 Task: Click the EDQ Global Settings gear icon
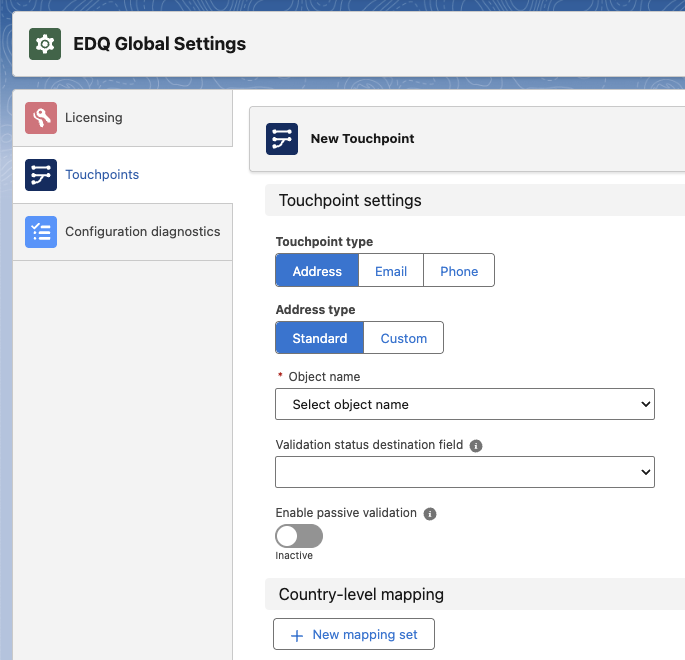(x=45, y=44)
